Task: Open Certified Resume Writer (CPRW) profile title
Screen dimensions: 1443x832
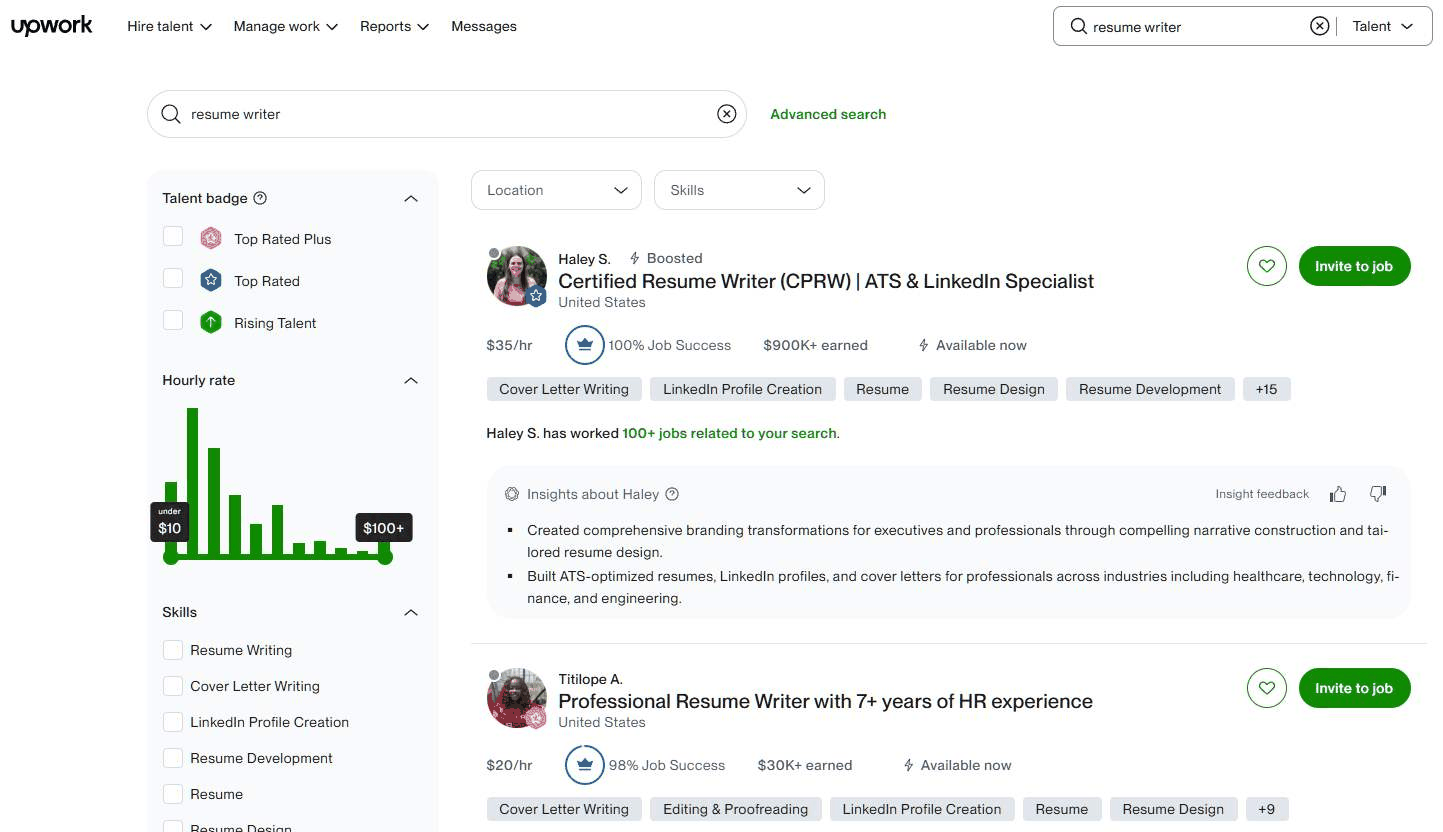Action: point(826,281)
